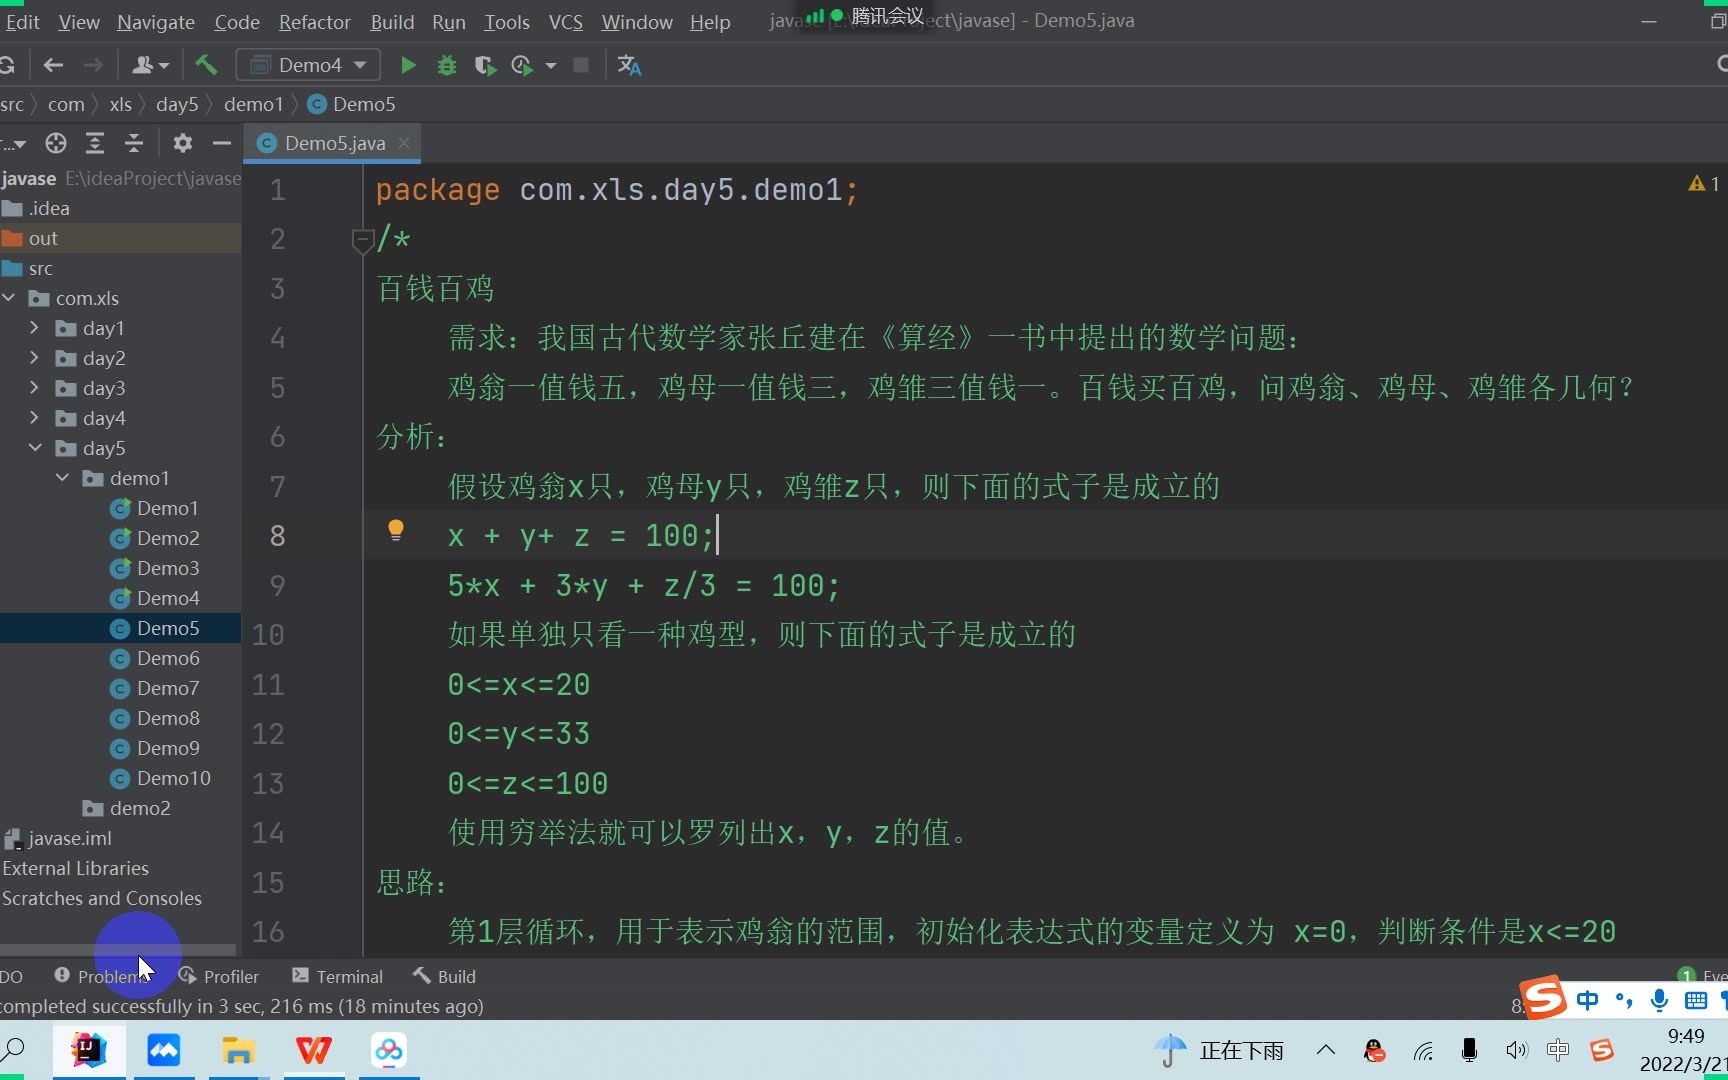Collapse the day5 folder
This screenshot has height=1080, width=1728.
click(35, 448)
